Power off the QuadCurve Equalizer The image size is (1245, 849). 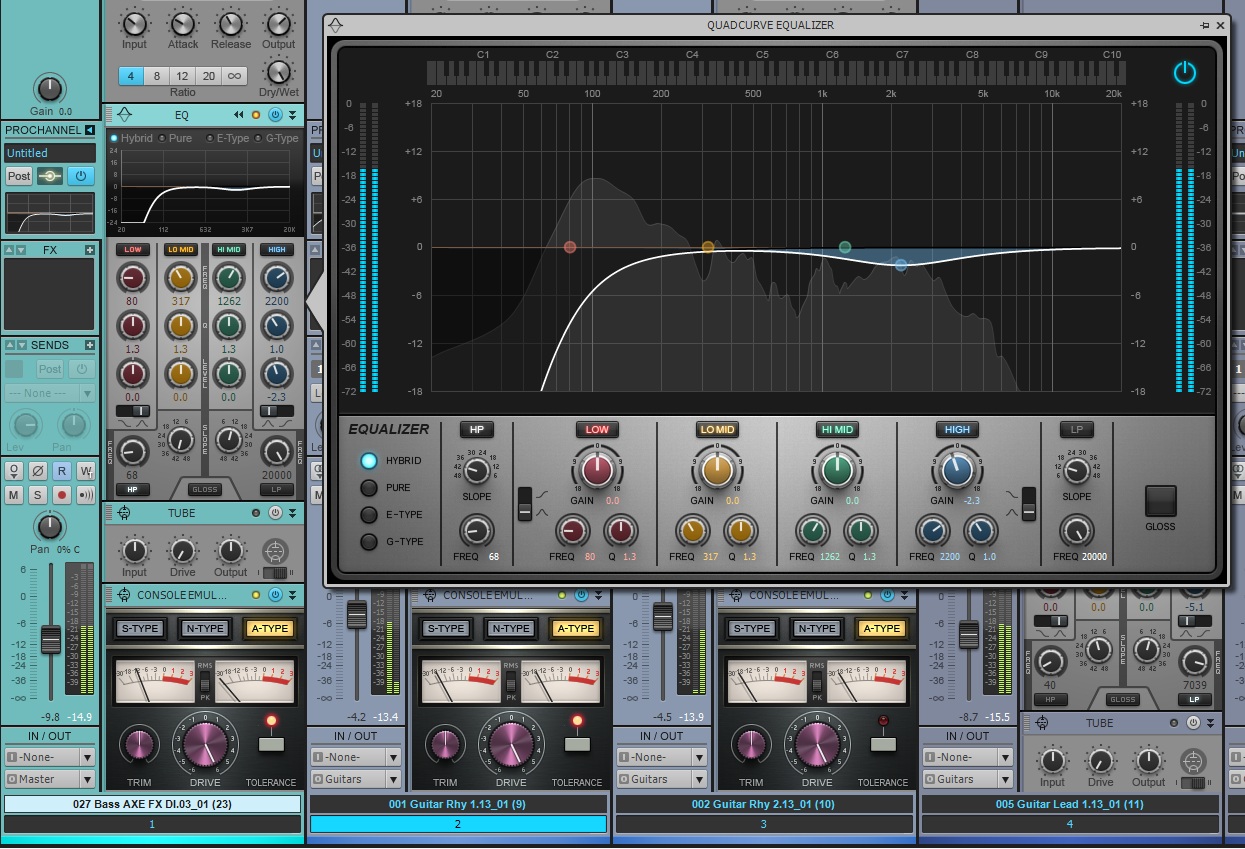pyautogui.click(x=1184, y=71)
